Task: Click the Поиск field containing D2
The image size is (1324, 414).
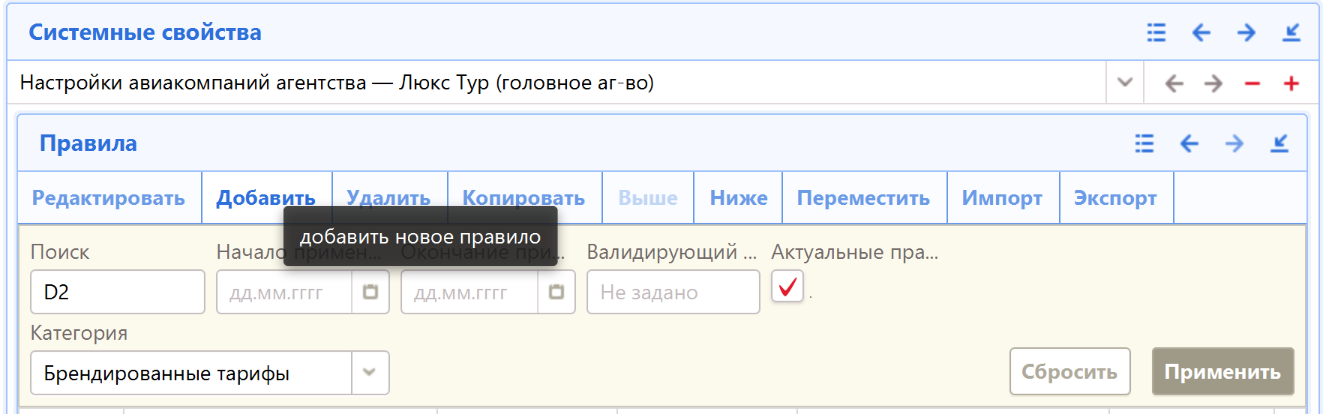Action: tap(117, 292)
